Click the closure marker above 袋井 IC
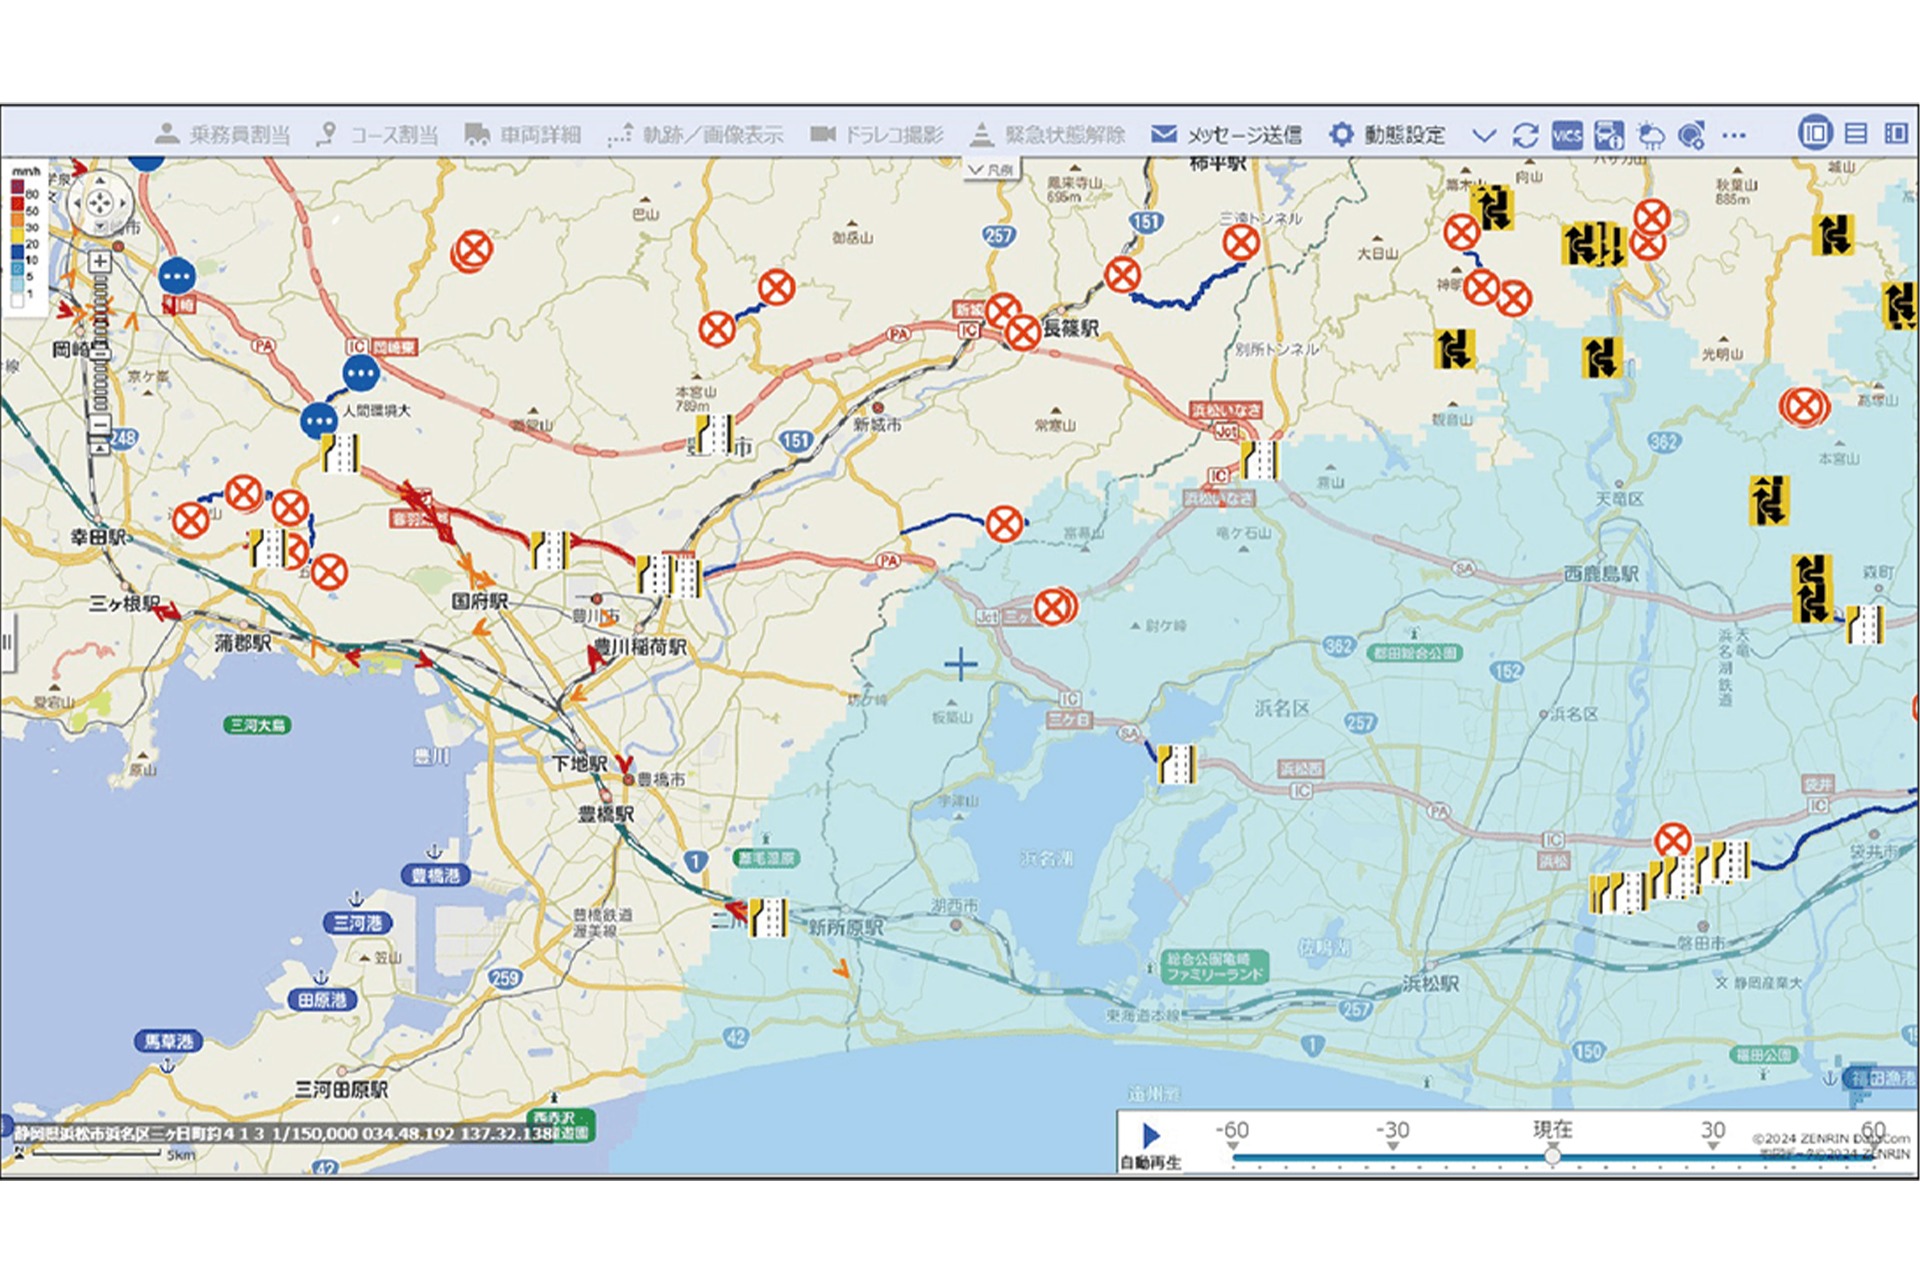 click(1673, 841)
